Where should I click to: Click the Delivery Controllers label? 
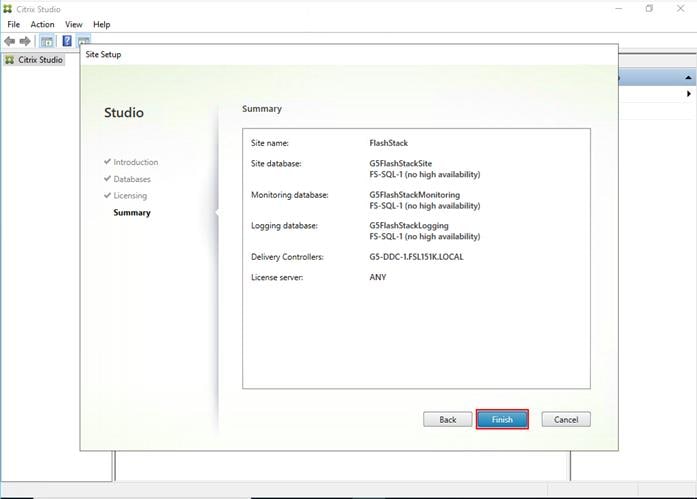[x=287, y=257]
